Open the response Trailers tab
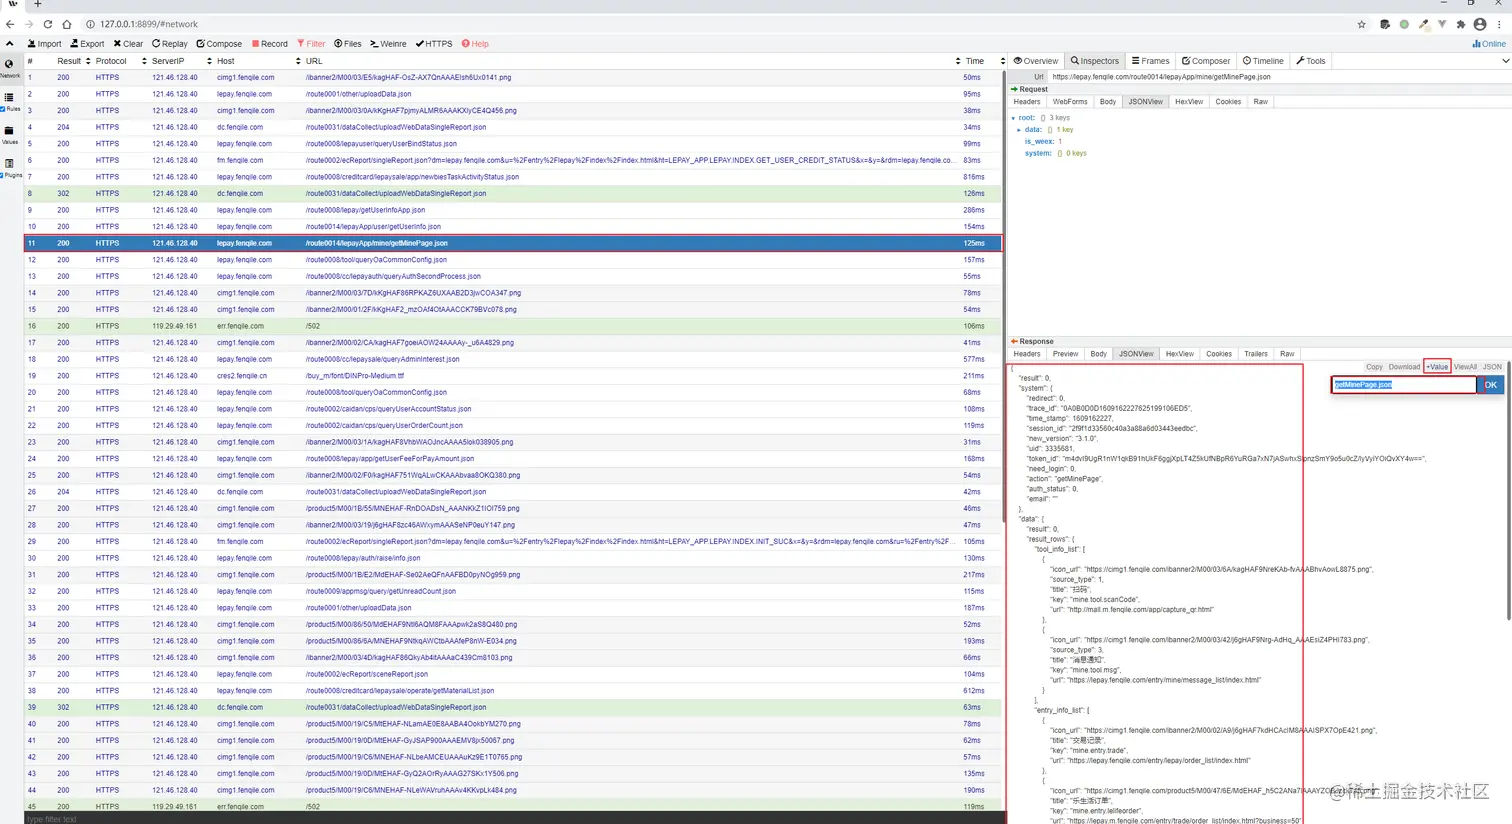Viewport: 1512px width, 824px height. coord(1256,354)
